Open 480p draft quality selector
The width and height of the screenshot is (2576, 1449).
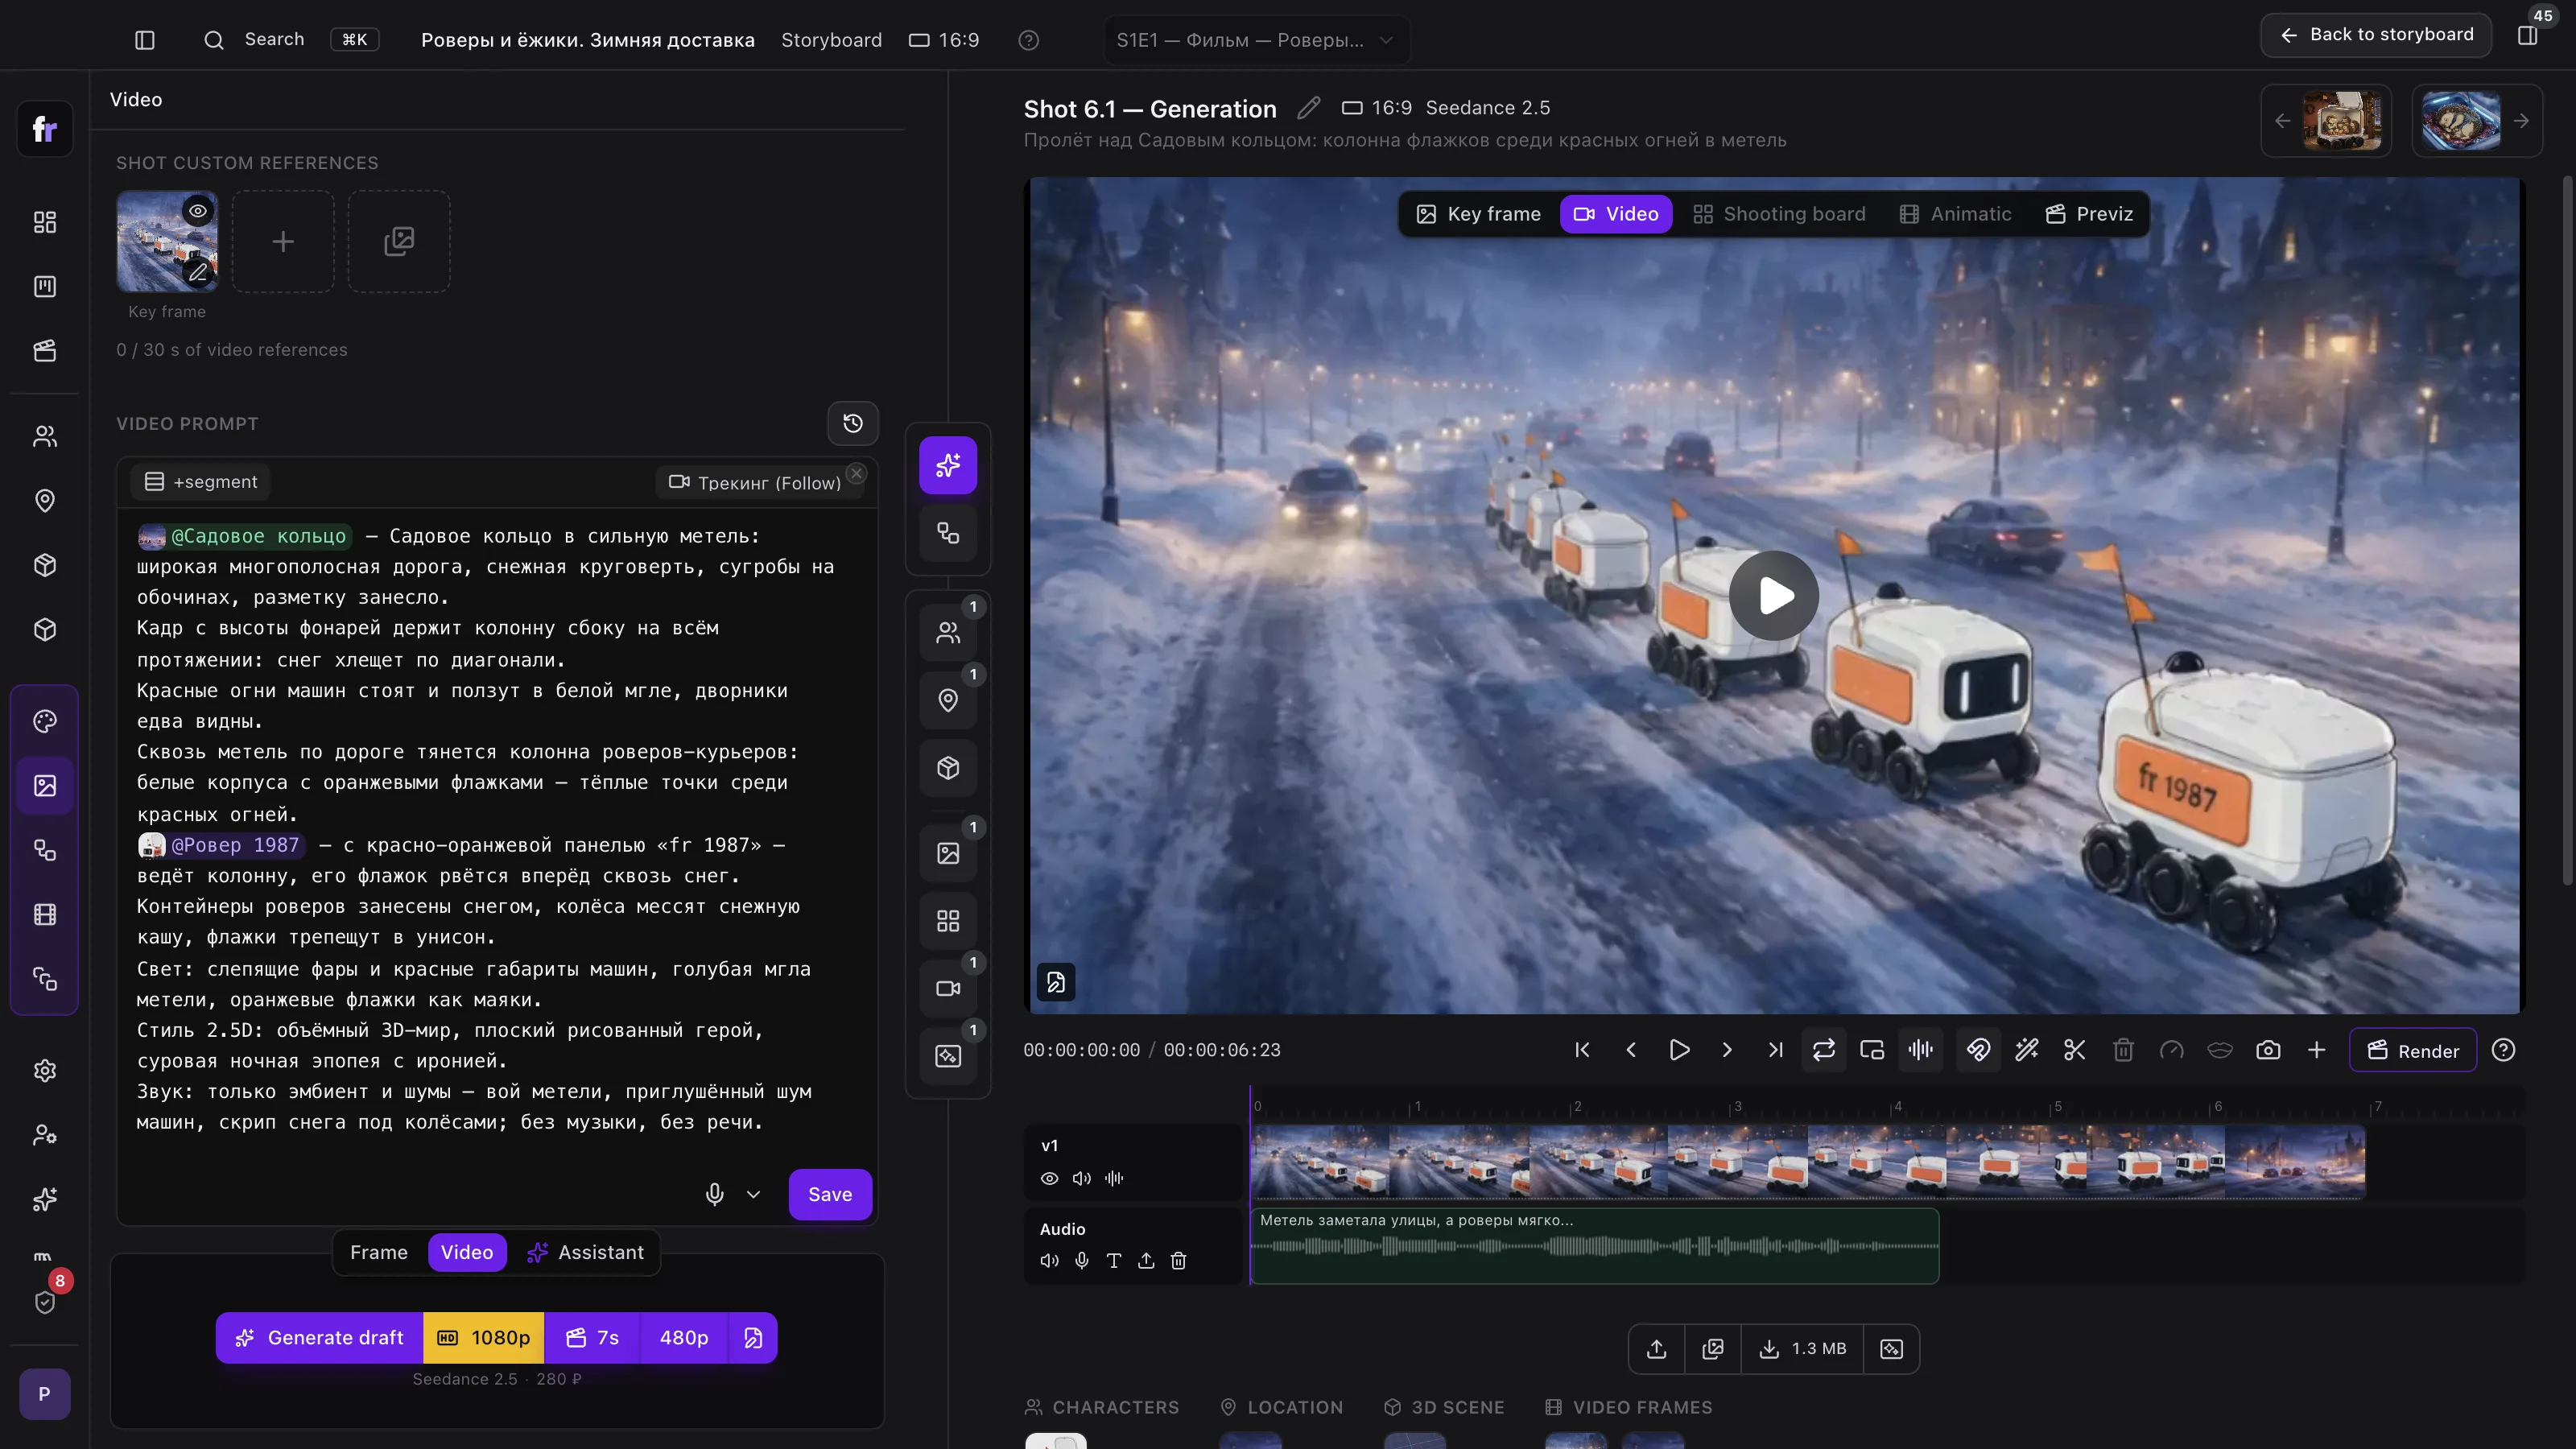tap(684, 1338)
